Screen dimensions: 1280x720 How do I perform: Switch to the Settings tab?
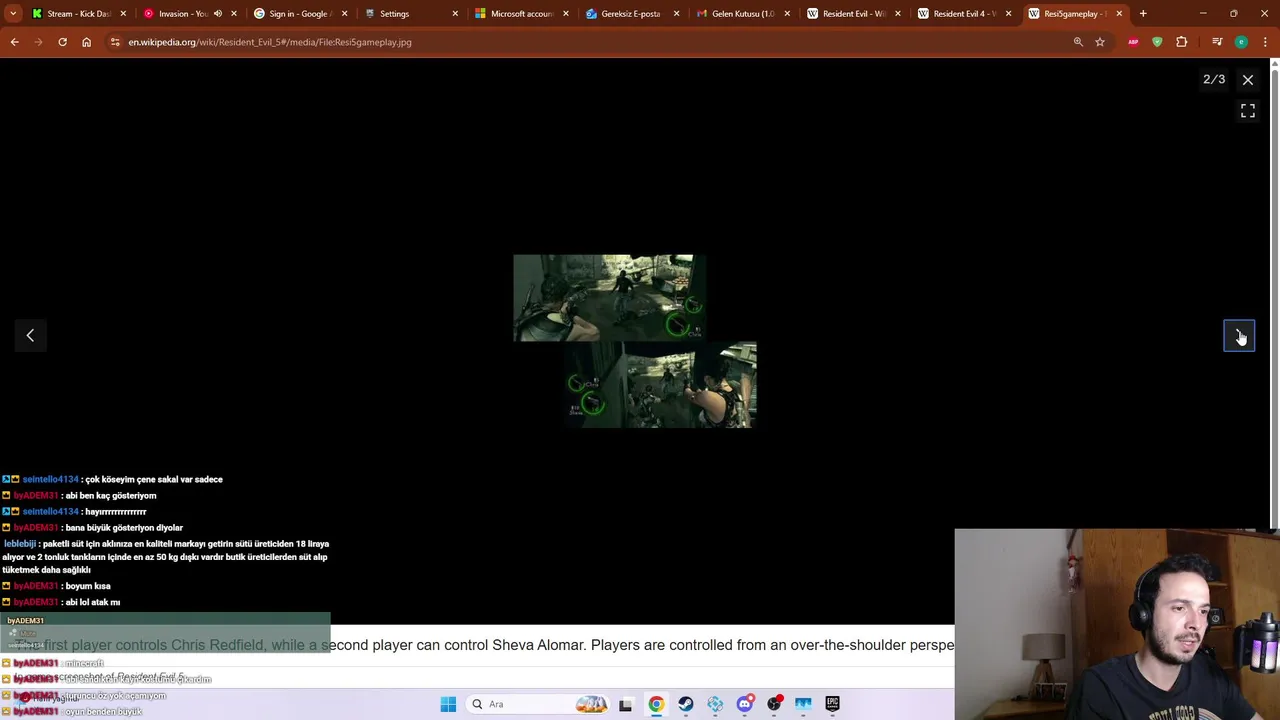click(x=410, y=14)
